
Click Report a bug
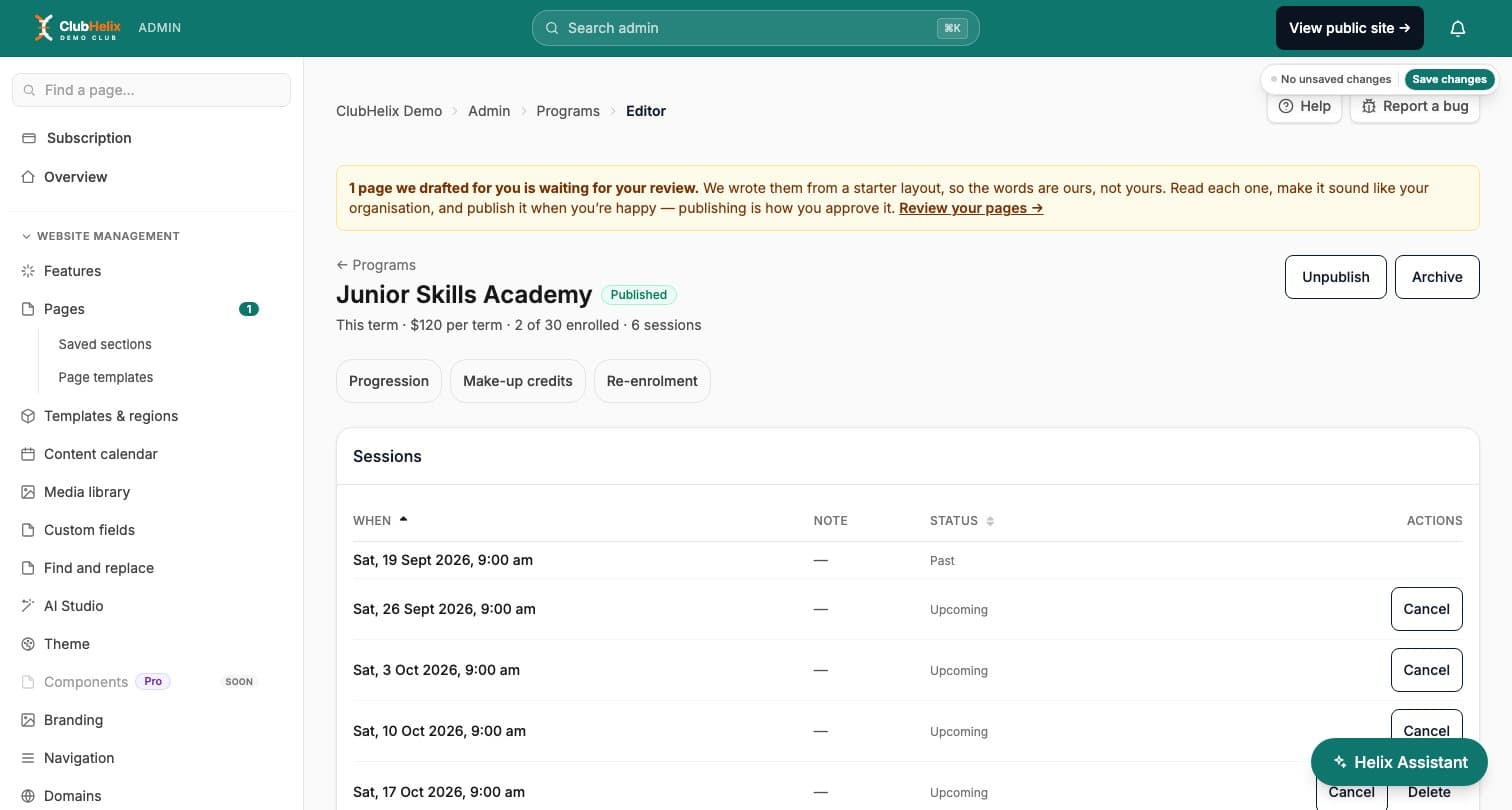pos(1415,106)
